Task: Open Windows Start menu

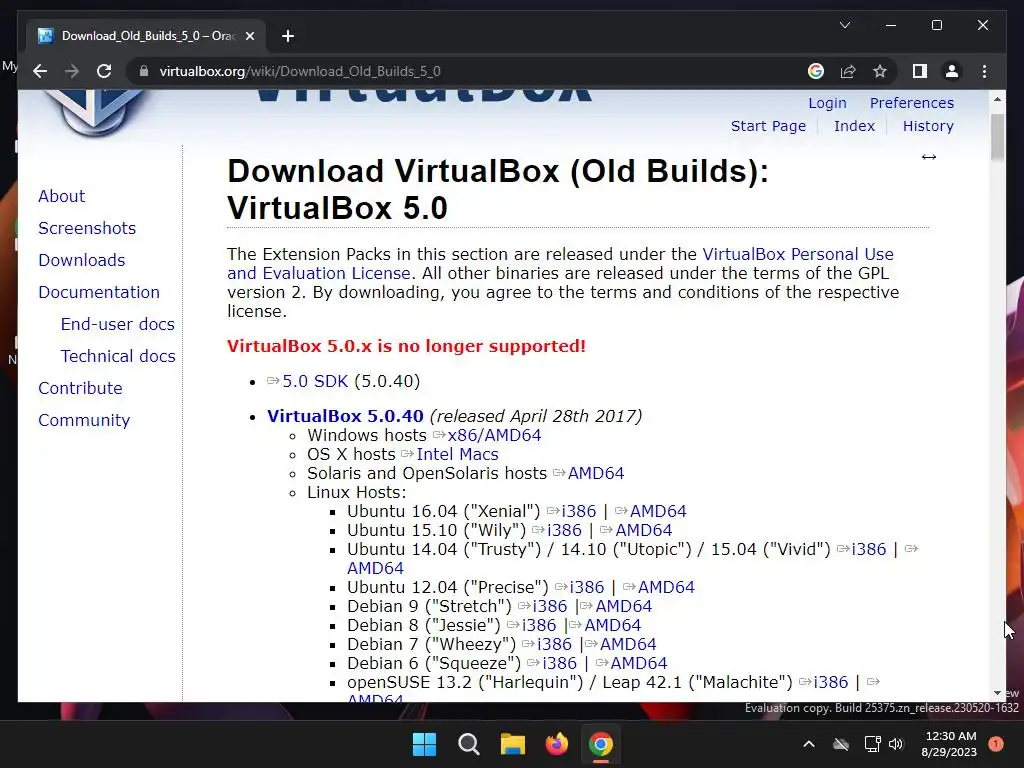Action: point(424,744)
